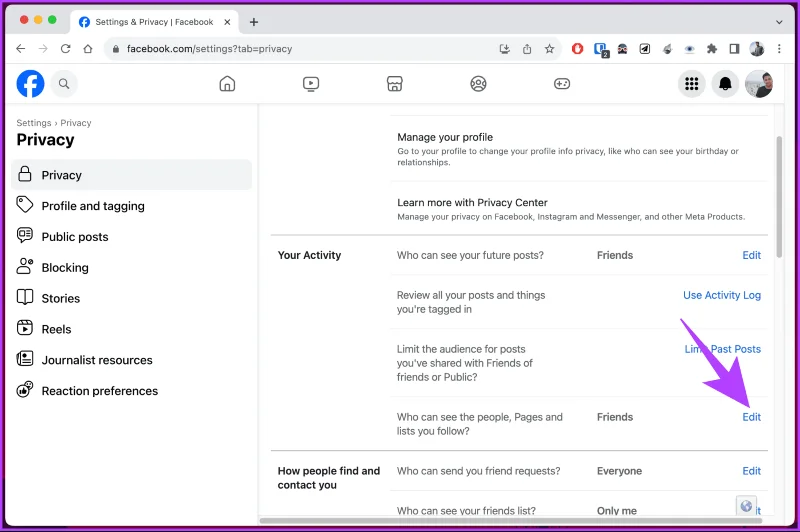The height and width of the screenshot is (532, 800).
Task: Open the red Opera-style extension icon
Action: 577,49
